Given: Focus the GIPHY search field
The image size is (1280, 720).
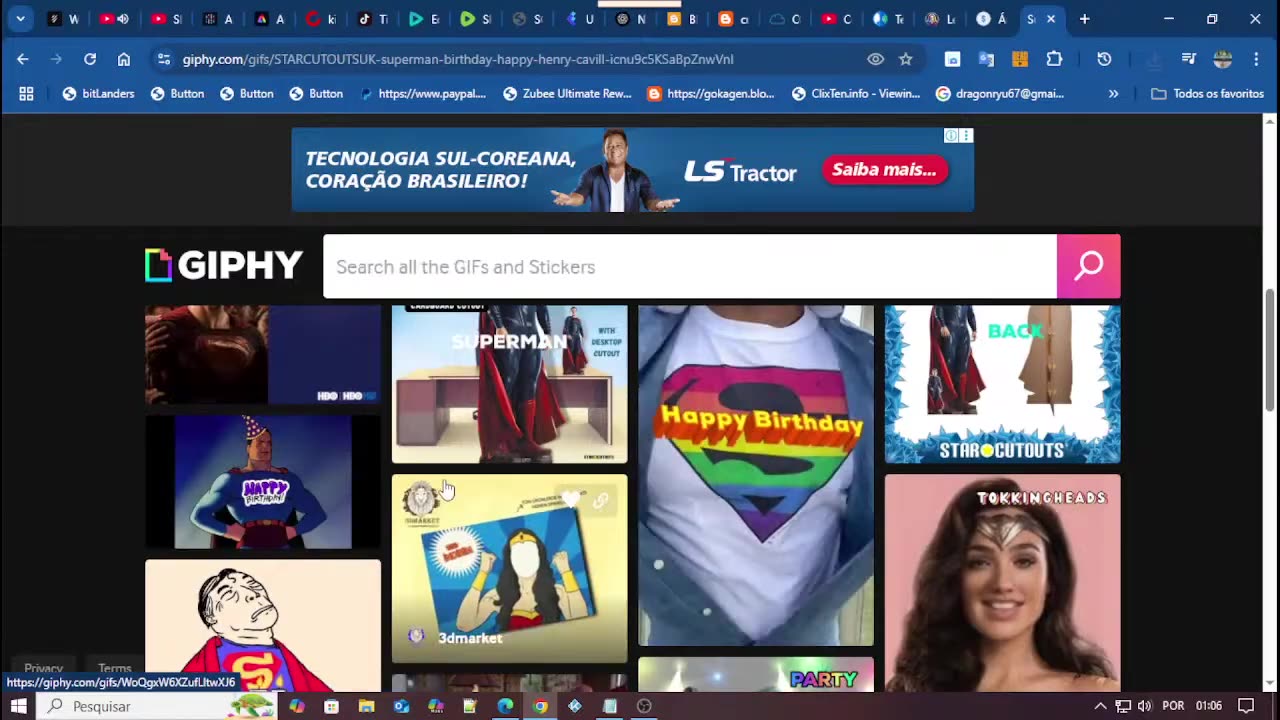Looking at the screenshot, I should click(x=689, y=266).
